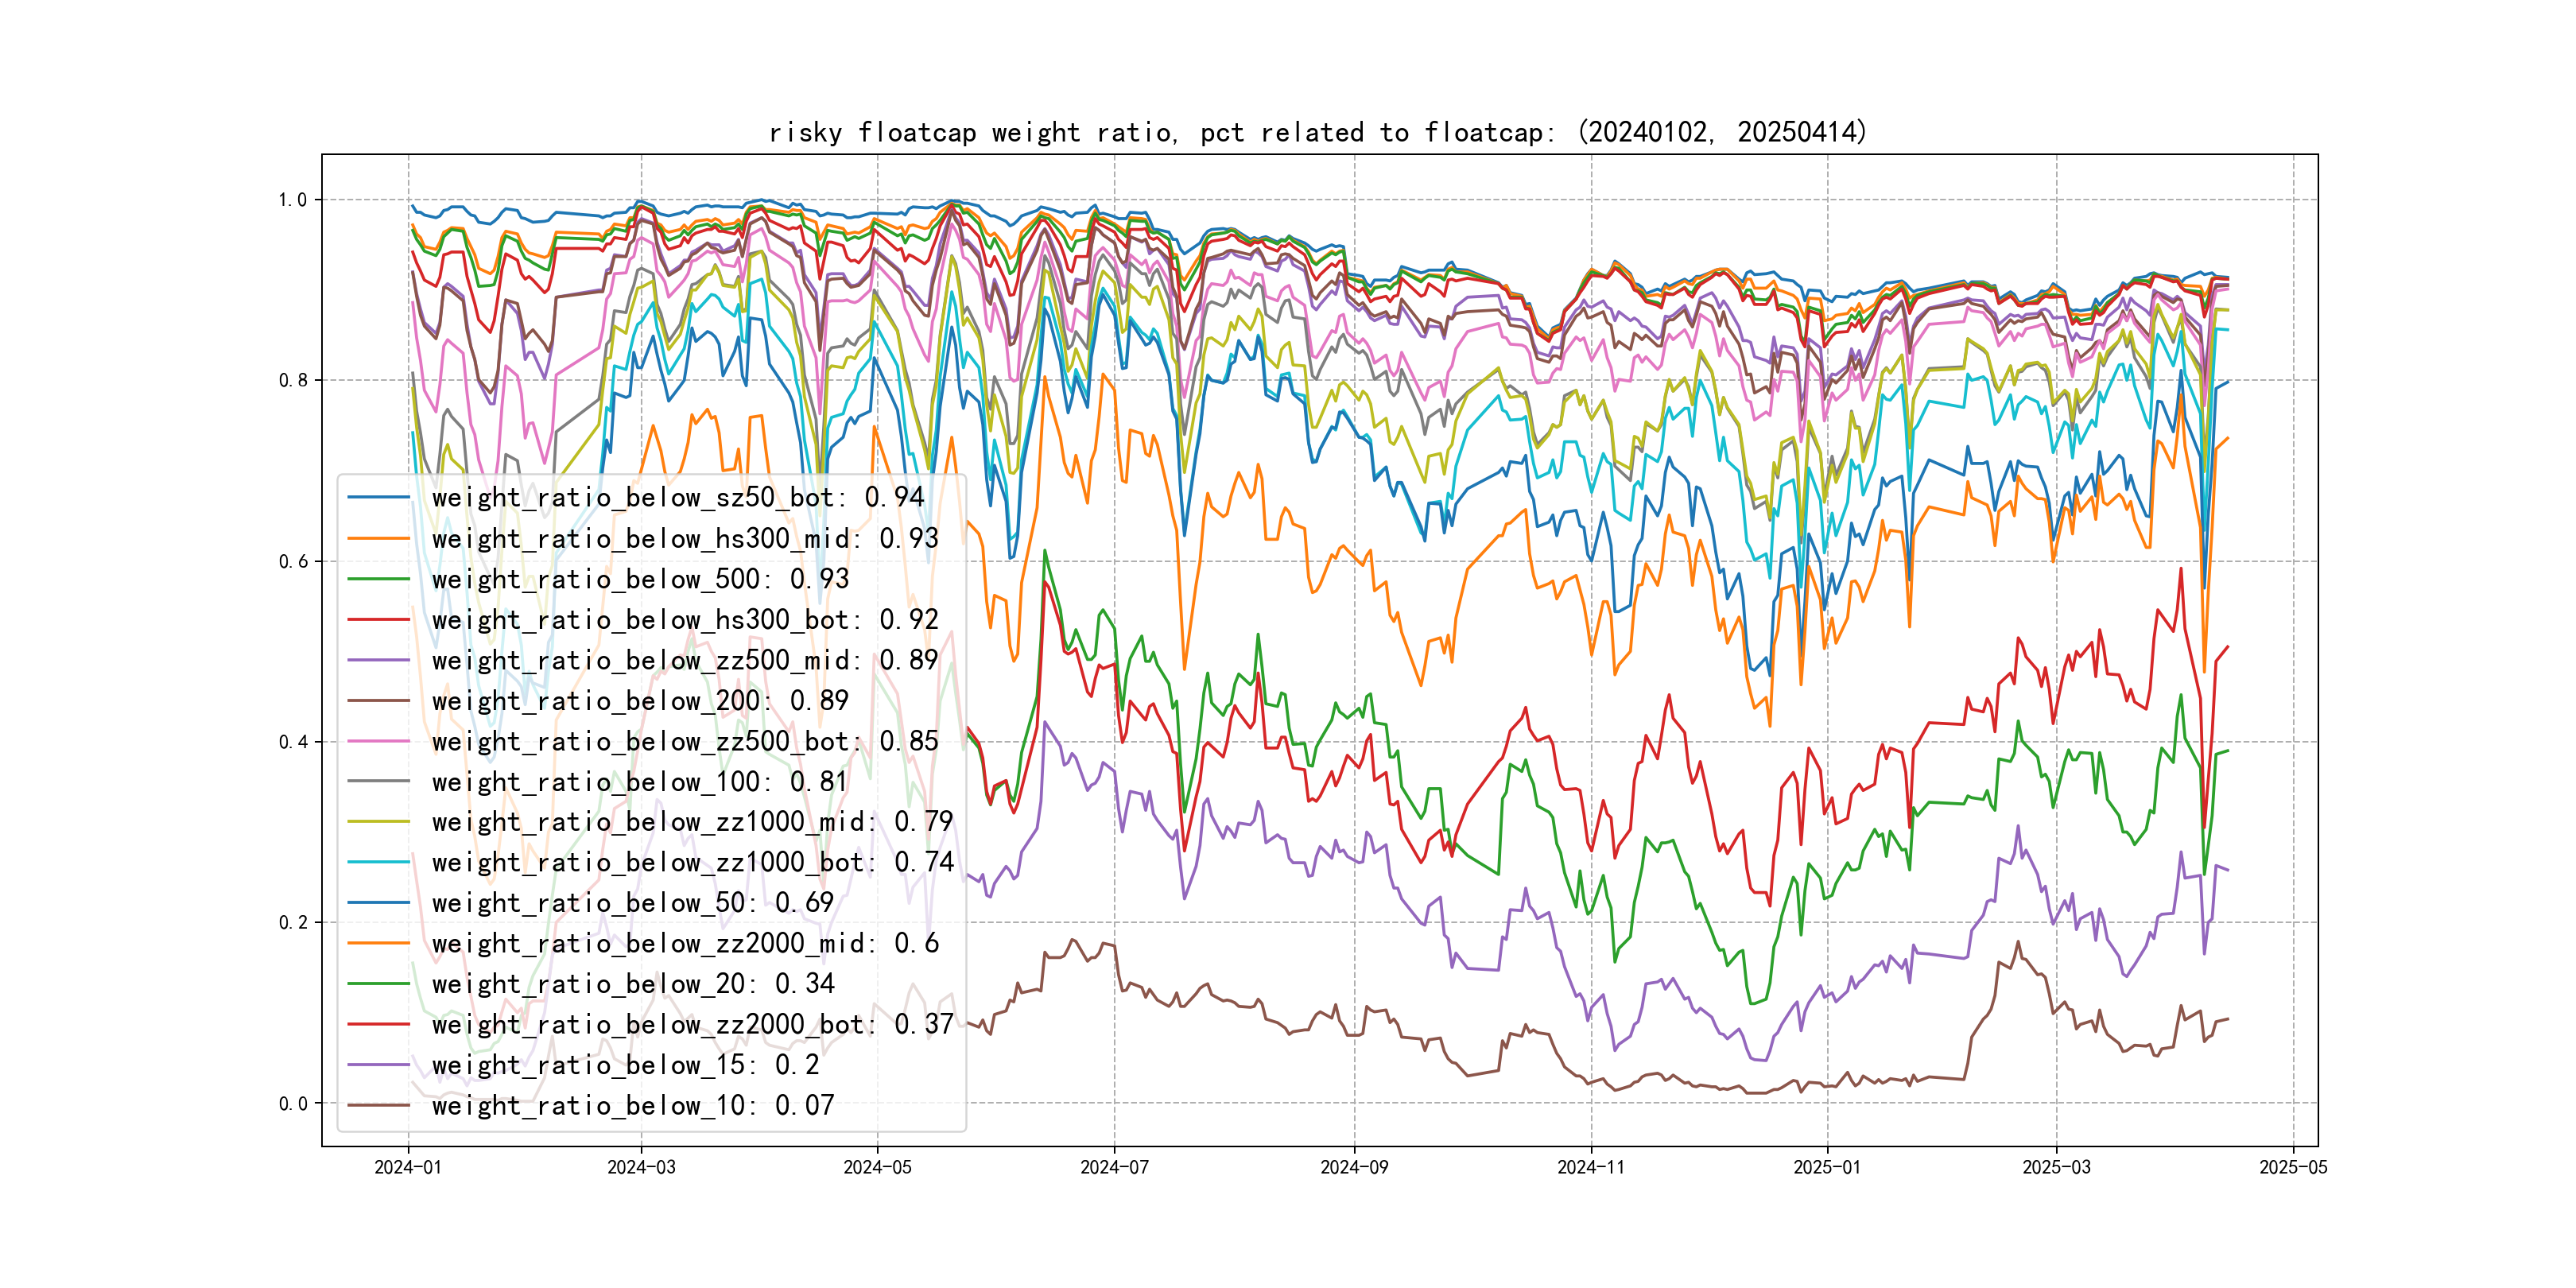This screenshot has height=1288, width=2576.
Task: Click legend entry weight_ratio_below_sz50_bot
Action: coord(677,498)
